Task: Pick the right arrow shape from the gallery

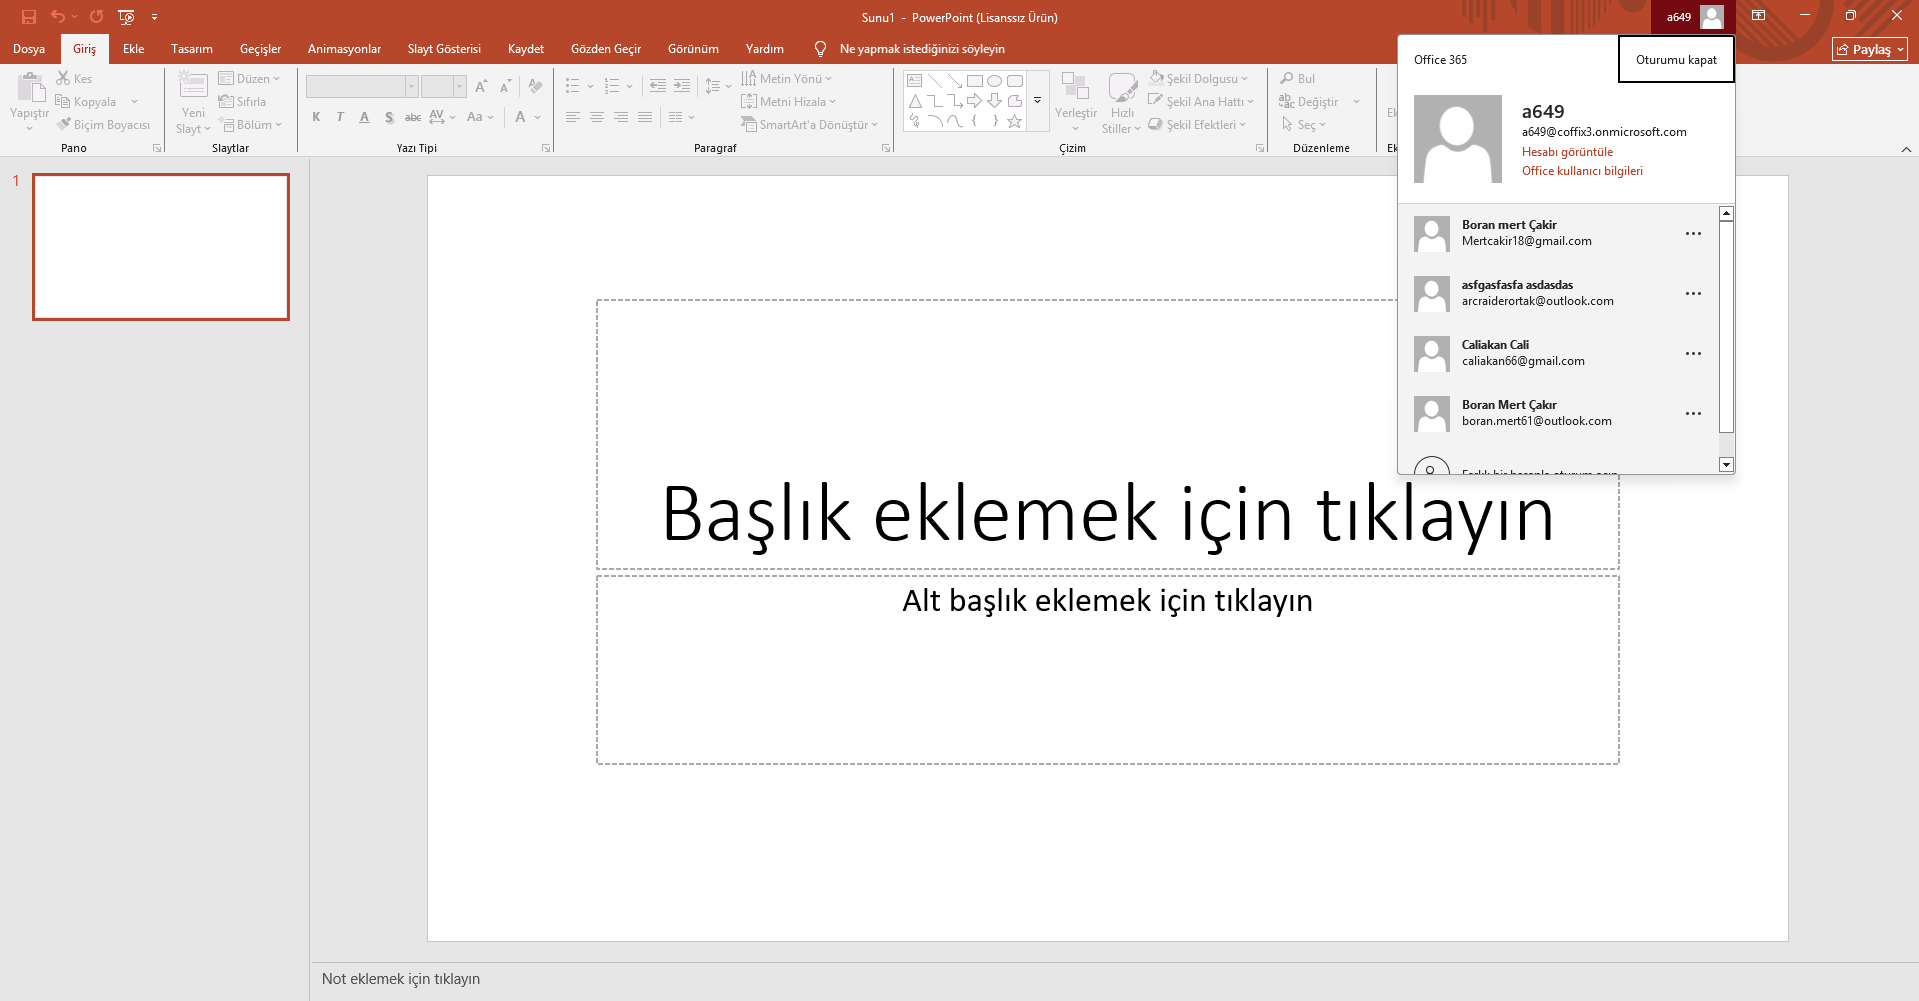Action: [x=974, y=101]
